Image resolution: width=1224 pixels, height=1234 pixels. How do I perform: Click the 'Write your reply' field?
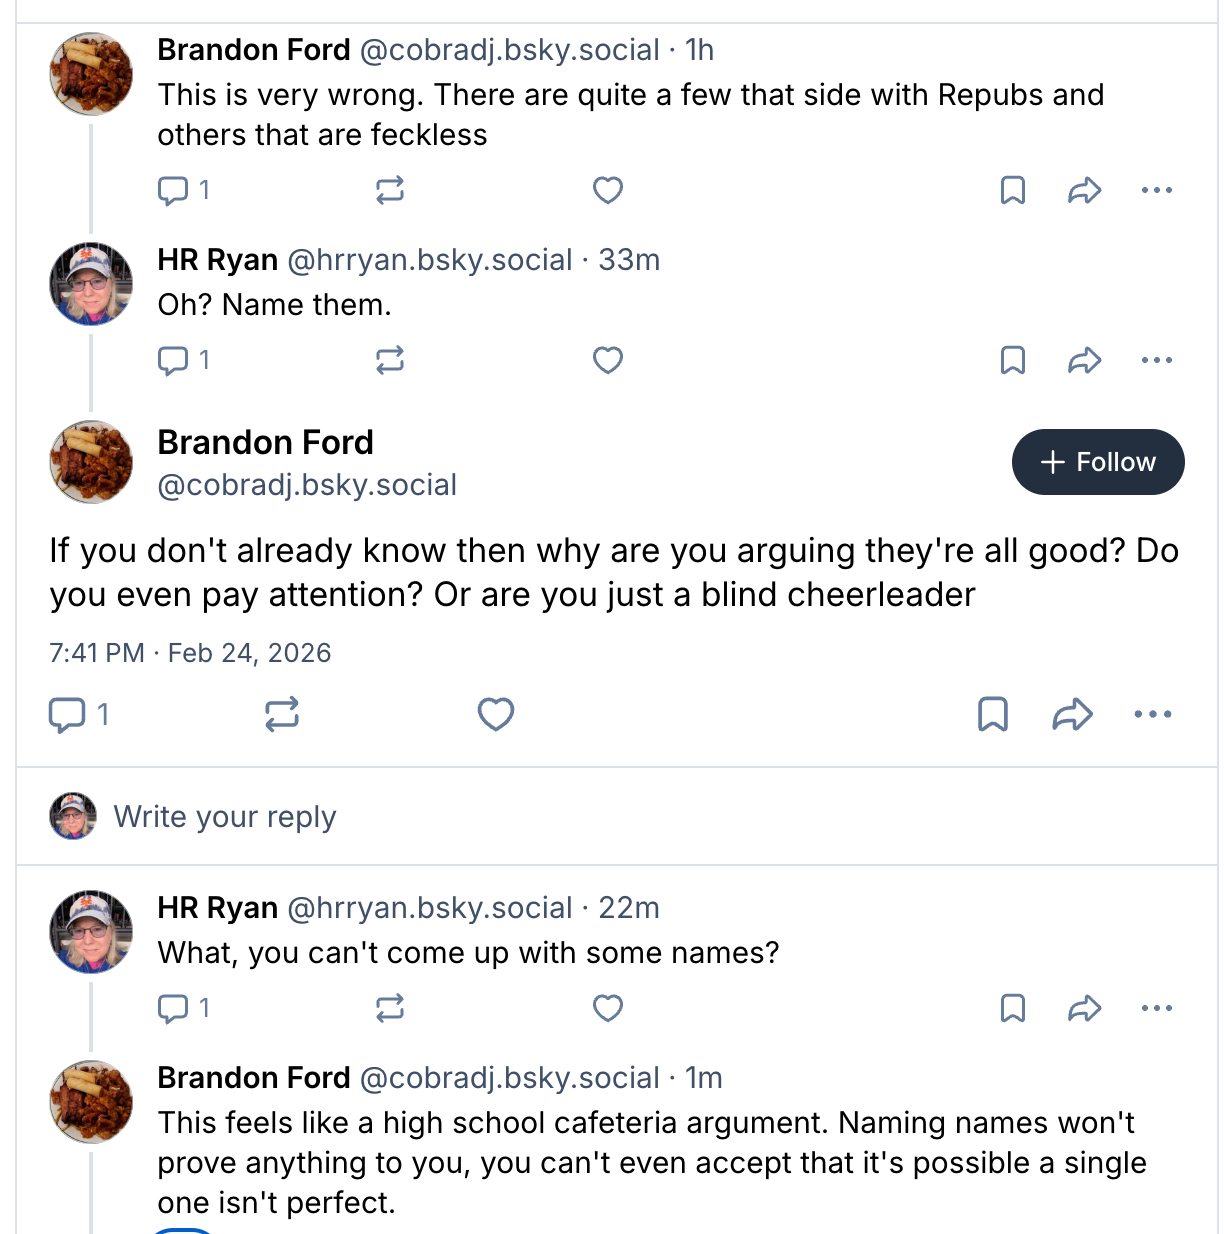(225, 817)
